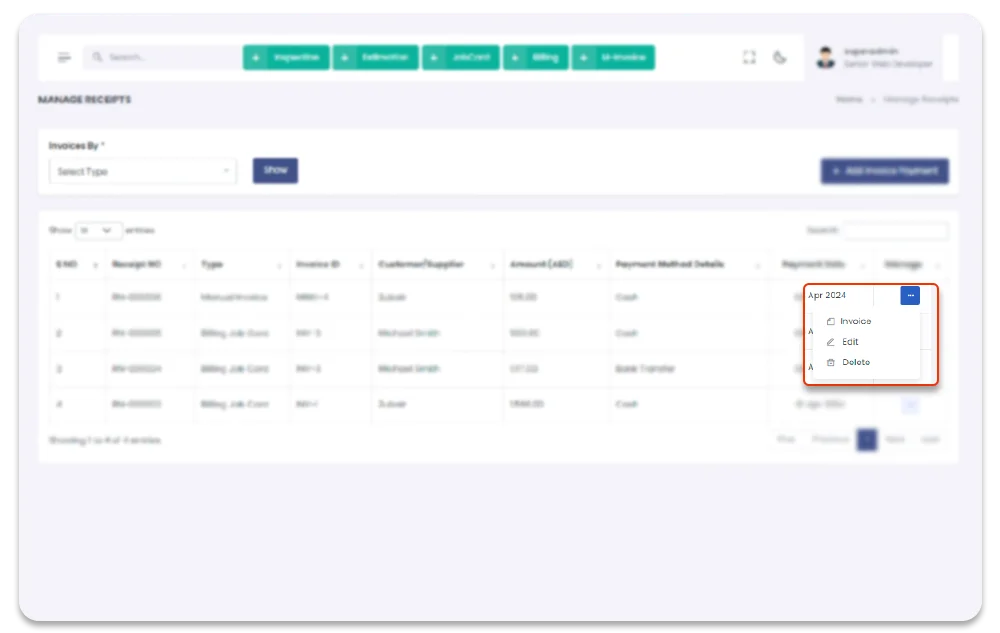Switch to dark mode with moon icon
Viewport: 1000px width, 633px height.
point(780,58)
